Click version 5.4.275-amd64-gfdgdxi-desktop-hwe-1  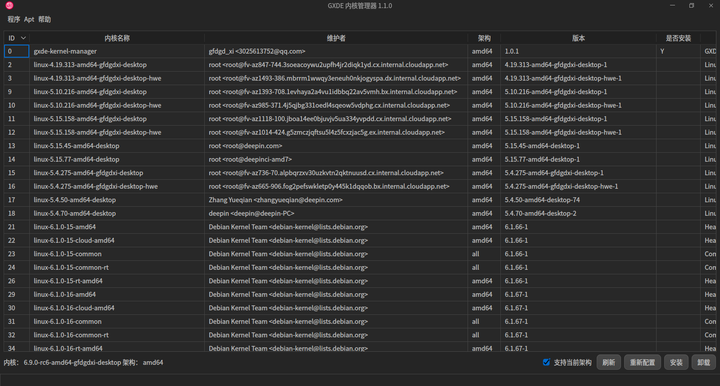point(562,186)
